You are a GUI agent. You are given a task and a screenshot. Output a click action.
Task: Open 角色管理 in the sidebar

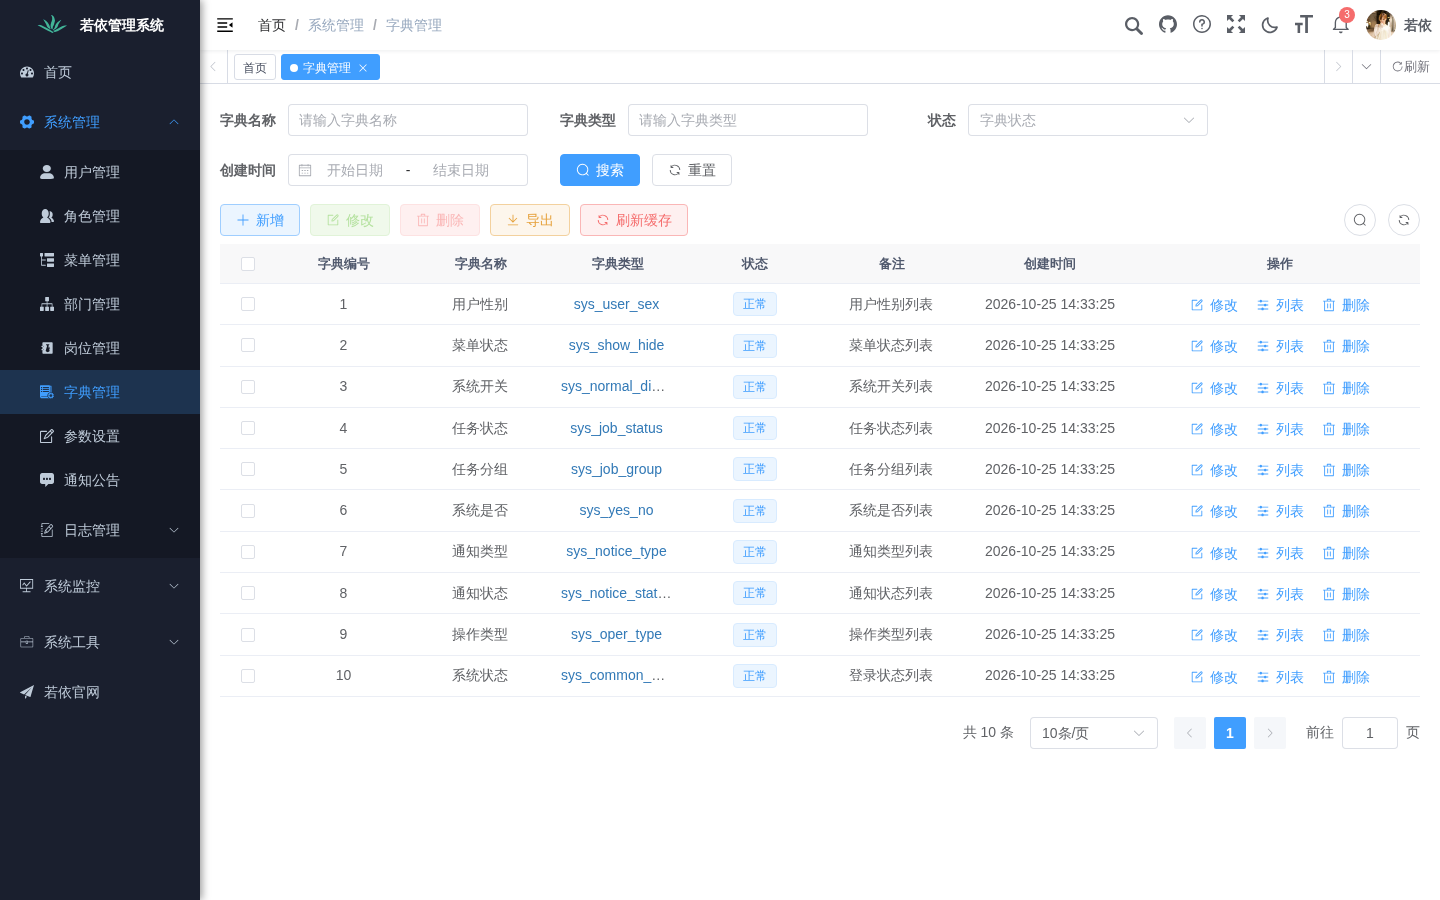100,216
